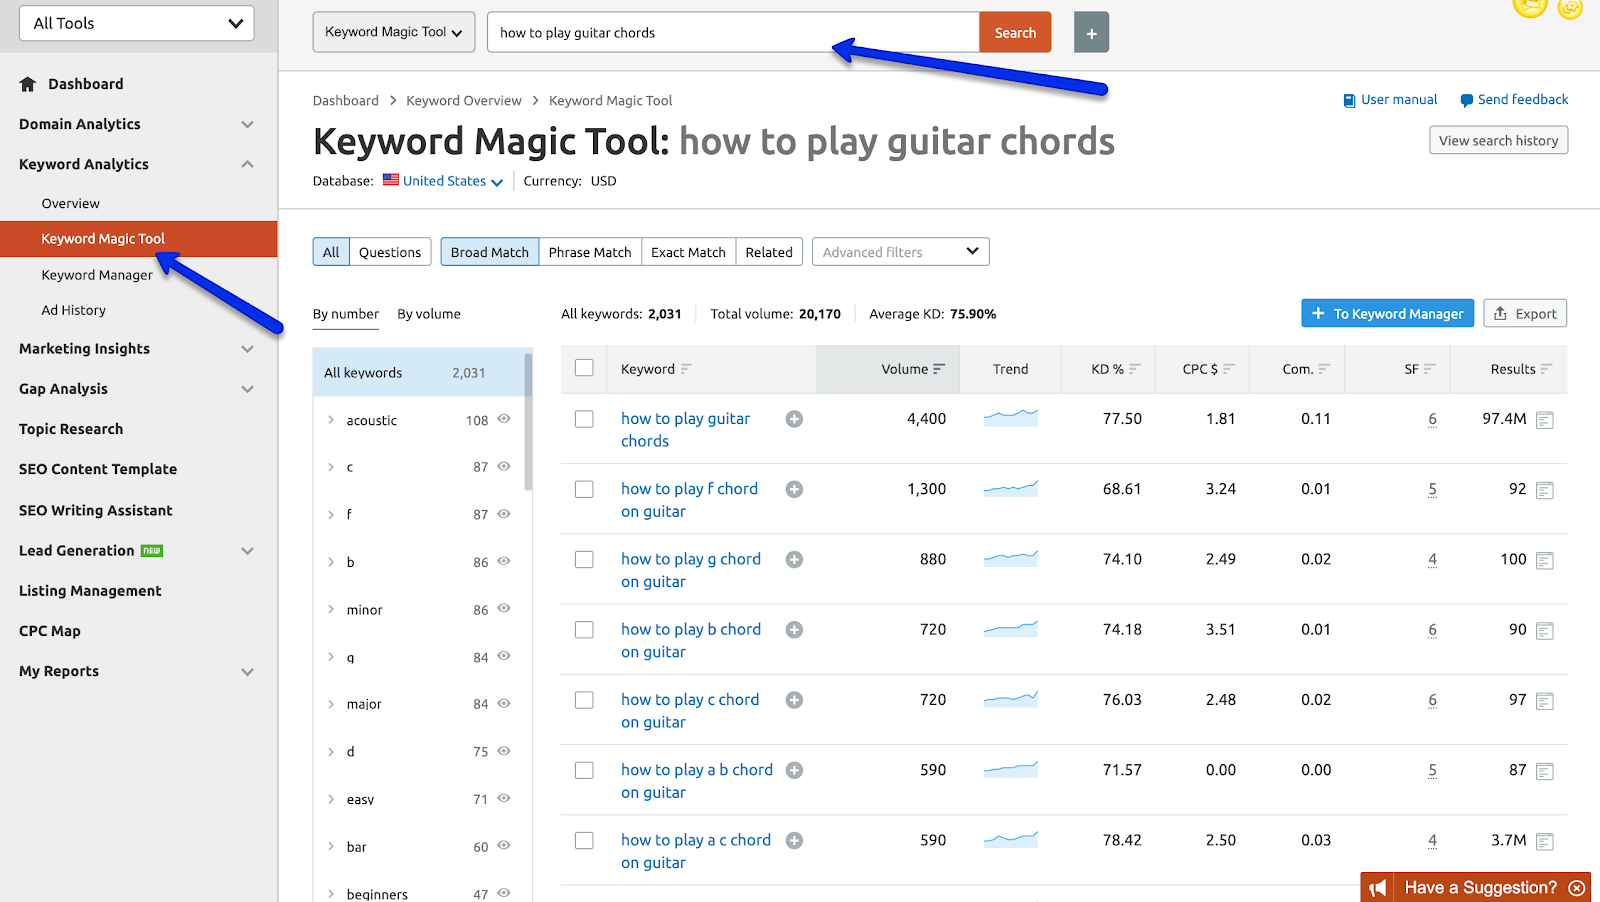Switch to the Related tab
This screenshot has width=1600, height=902.
tap(769, 252)
